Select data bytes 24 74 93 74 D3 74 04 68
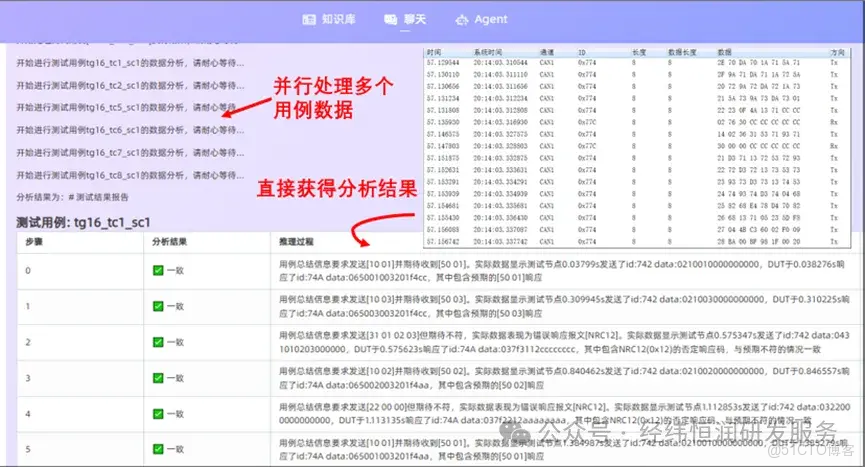 tap(759, 194)
